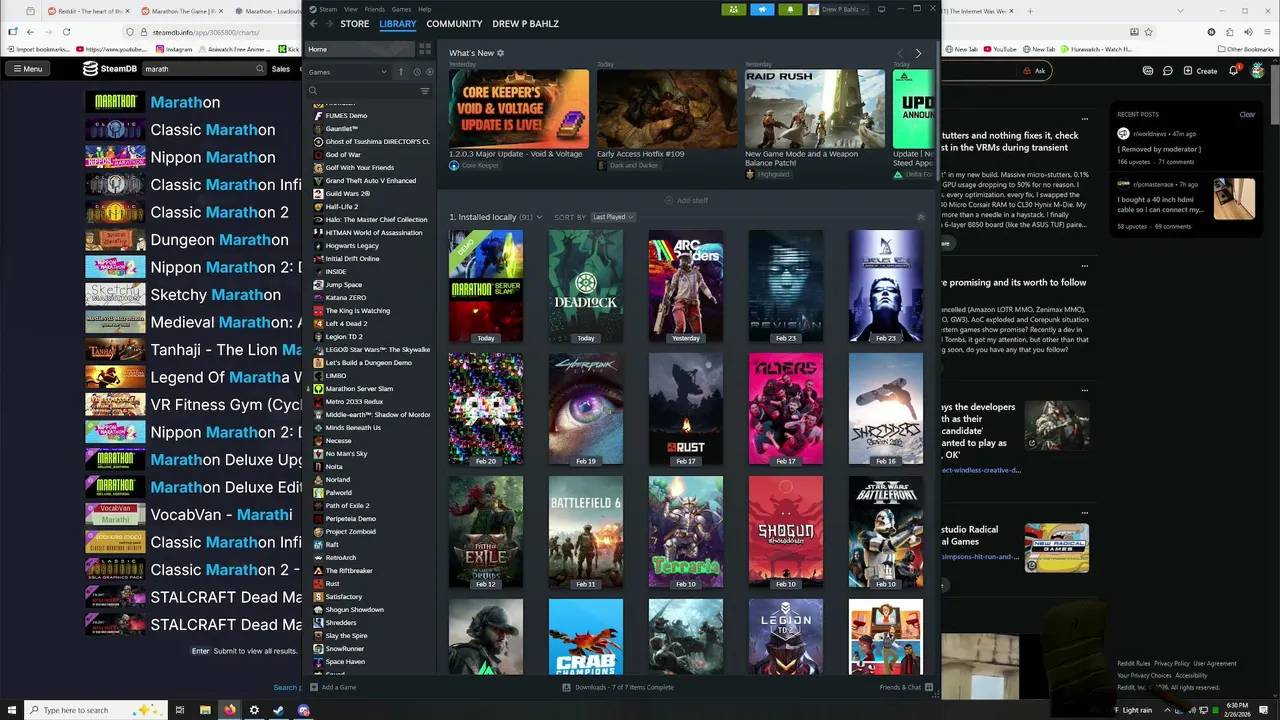
Task: Click the SteamDB Menu hamburger button
Action: (27, 69)
